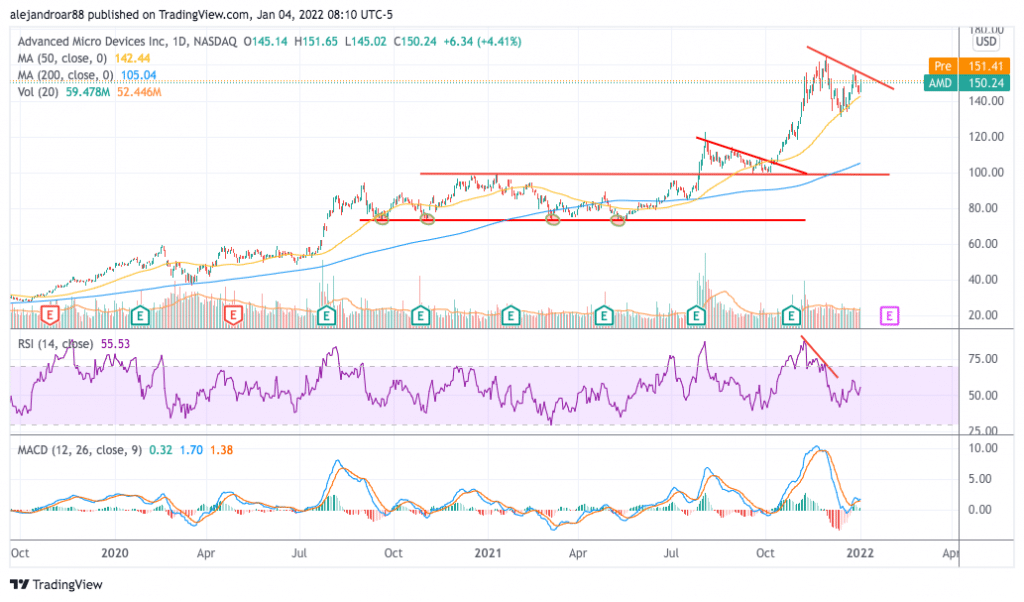Viewport: 1024px width, 602px height.
Task: Click the volume average value 52.446M
Action: [x=139, y=92]
